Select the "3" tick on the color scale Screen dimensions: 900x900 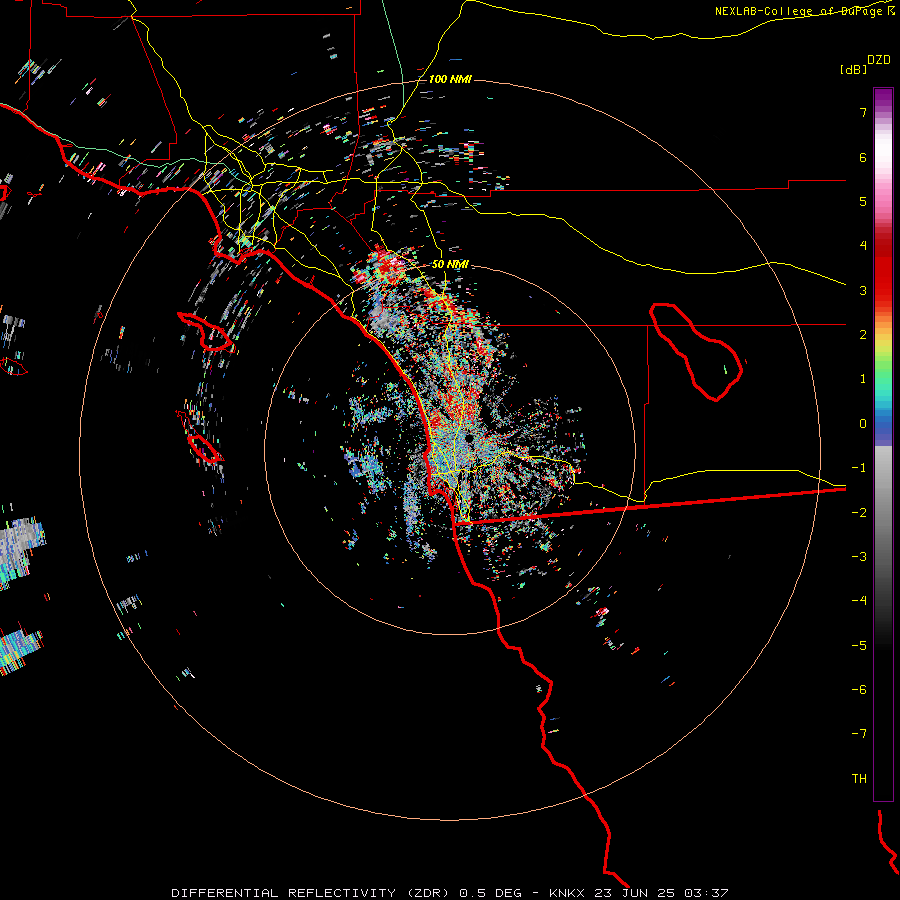pyautogui.click(x=863, y=290)
